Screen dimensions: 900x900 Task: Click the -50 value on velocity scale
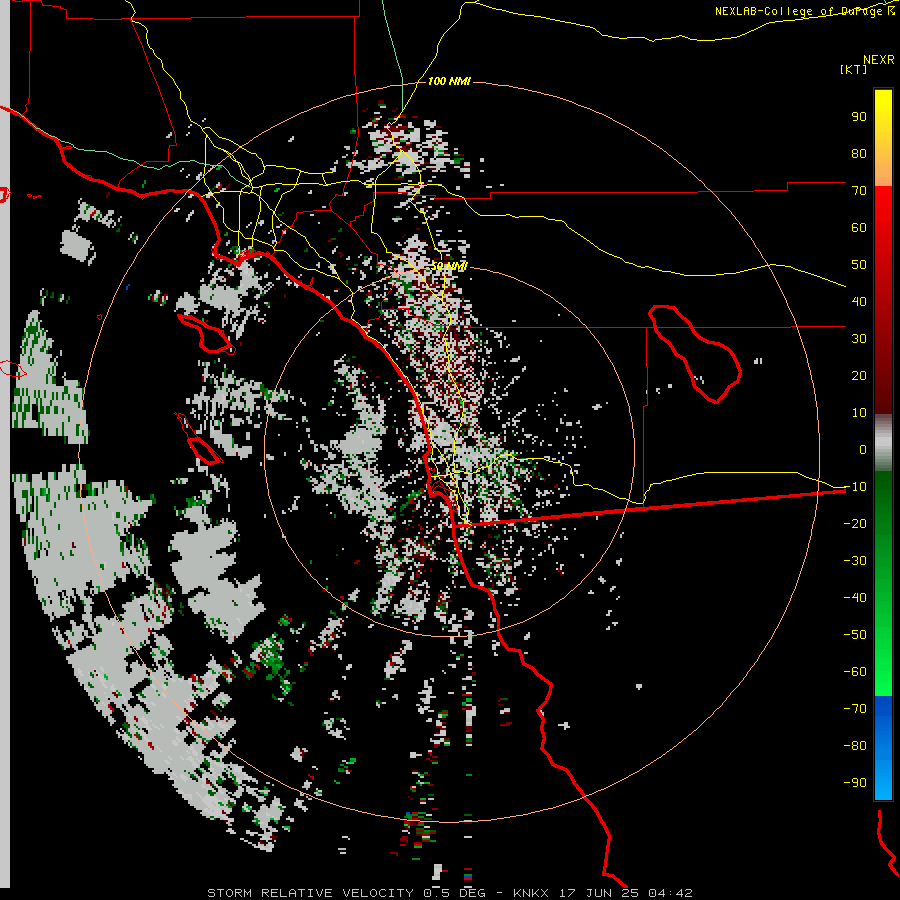855,635
